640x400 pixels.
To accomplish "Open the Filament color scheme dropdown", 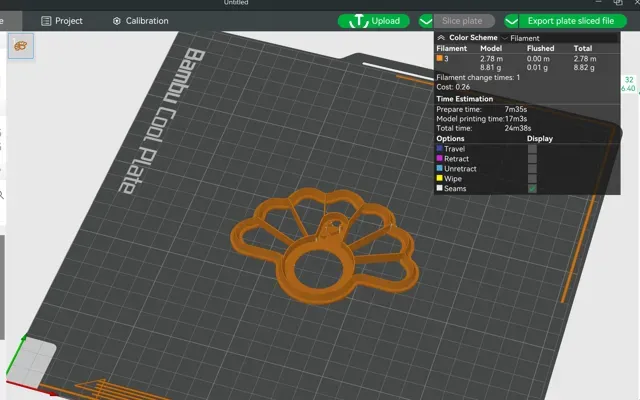I will [560, 38].
